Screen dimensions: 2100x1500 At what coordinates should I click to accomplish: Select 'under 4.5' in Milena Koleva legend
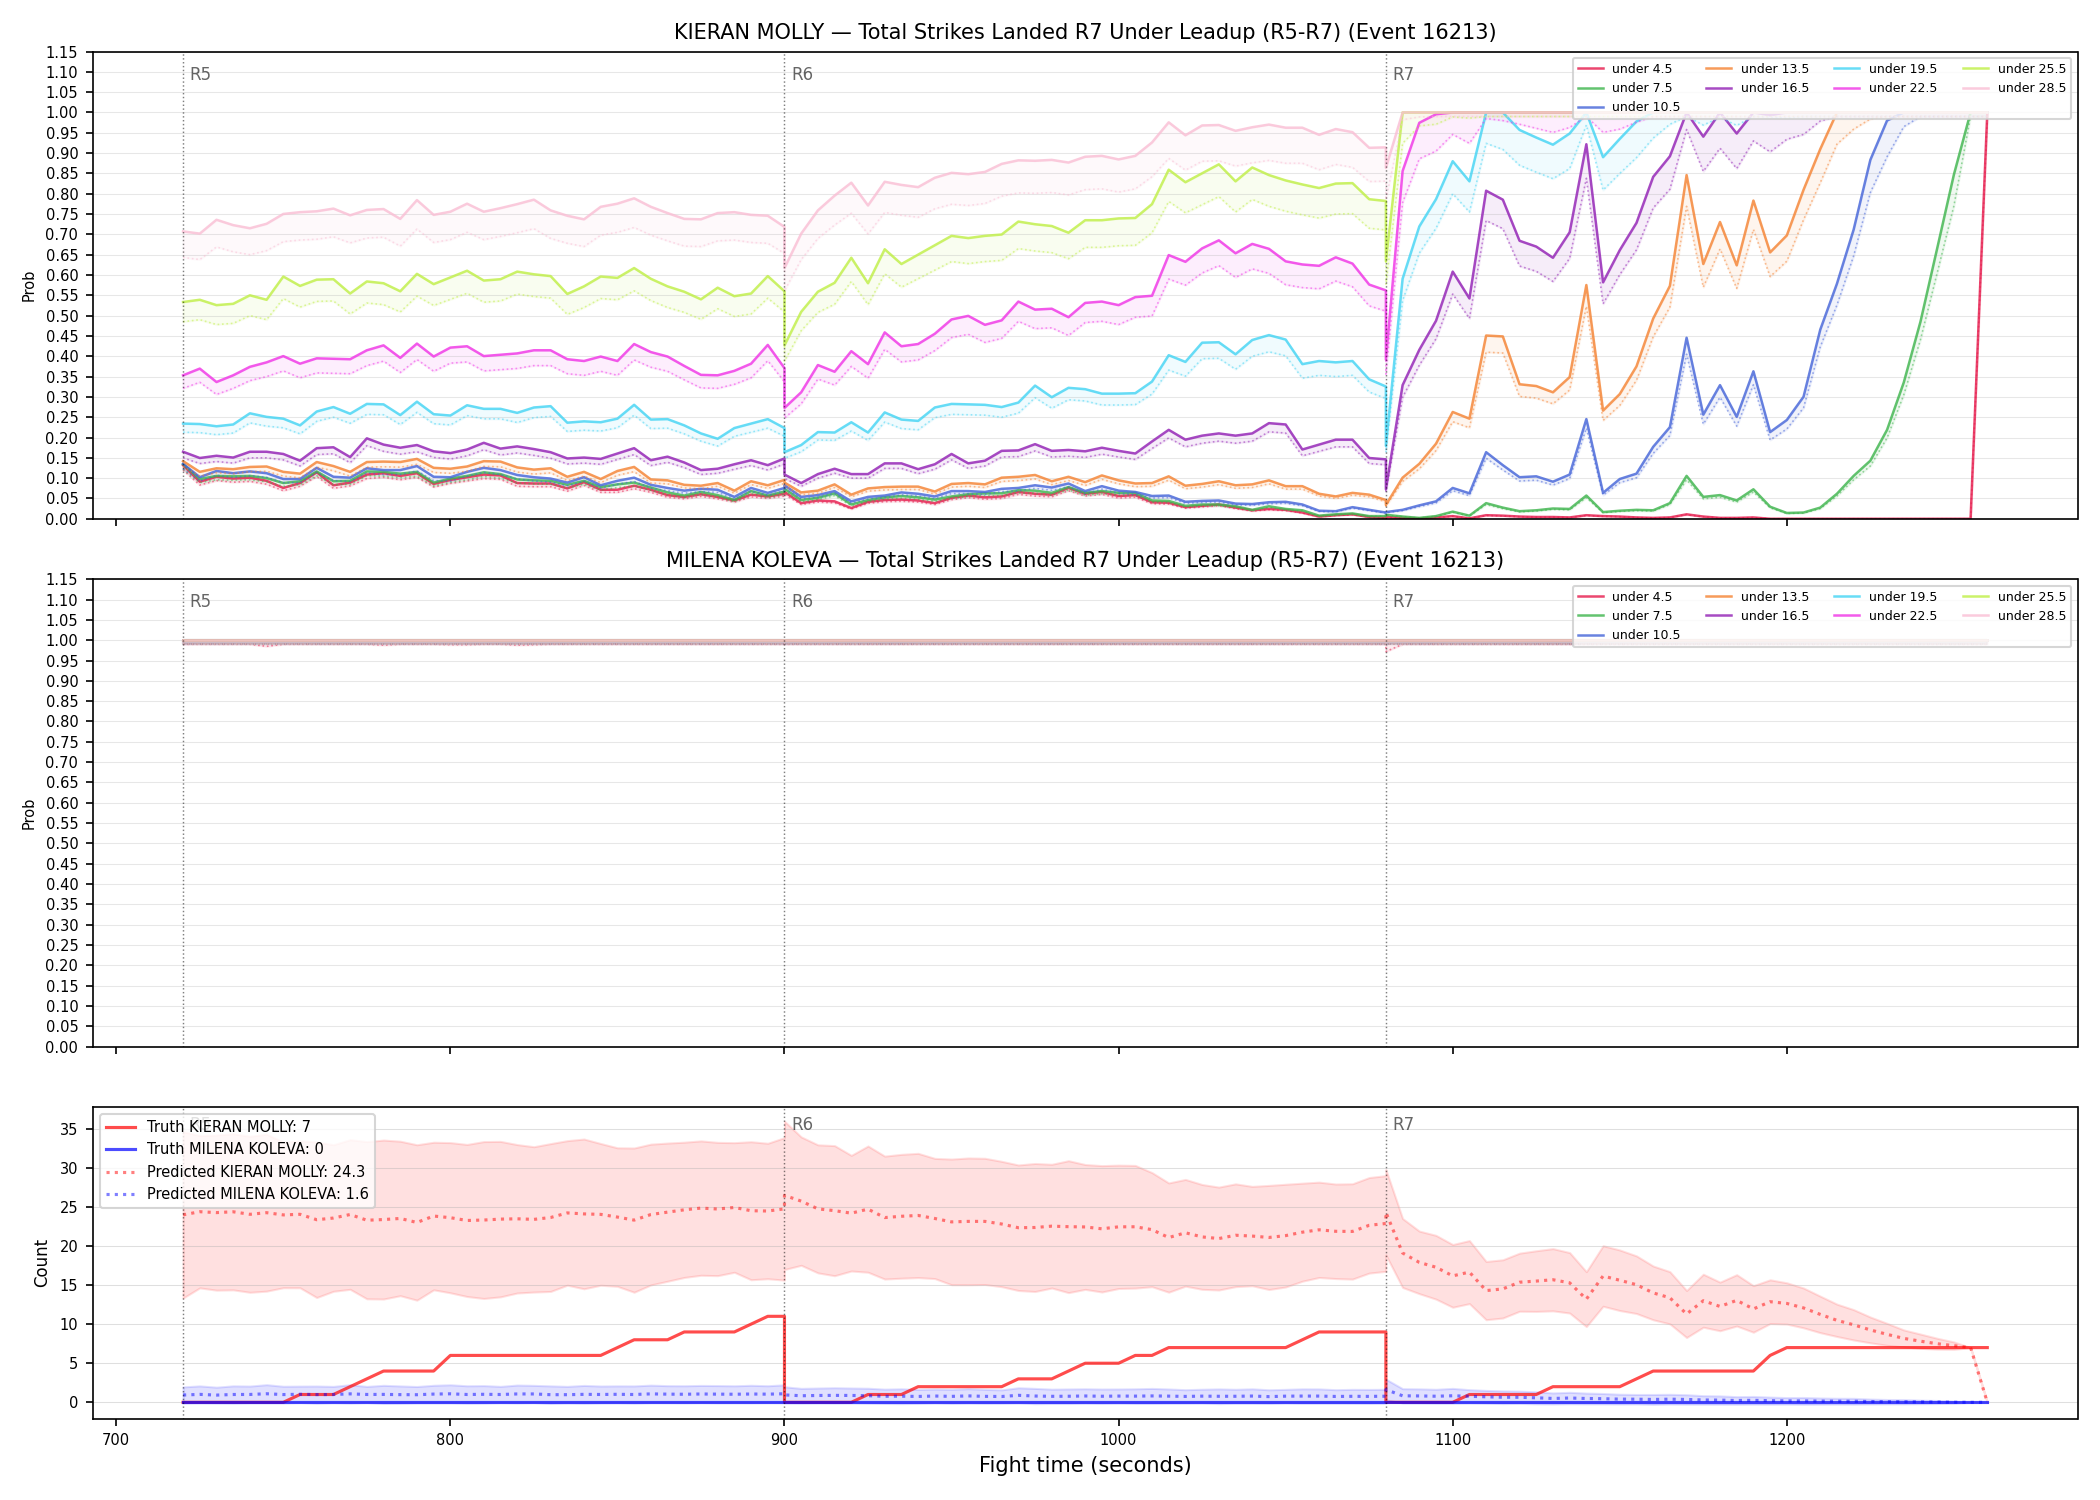1625,597
